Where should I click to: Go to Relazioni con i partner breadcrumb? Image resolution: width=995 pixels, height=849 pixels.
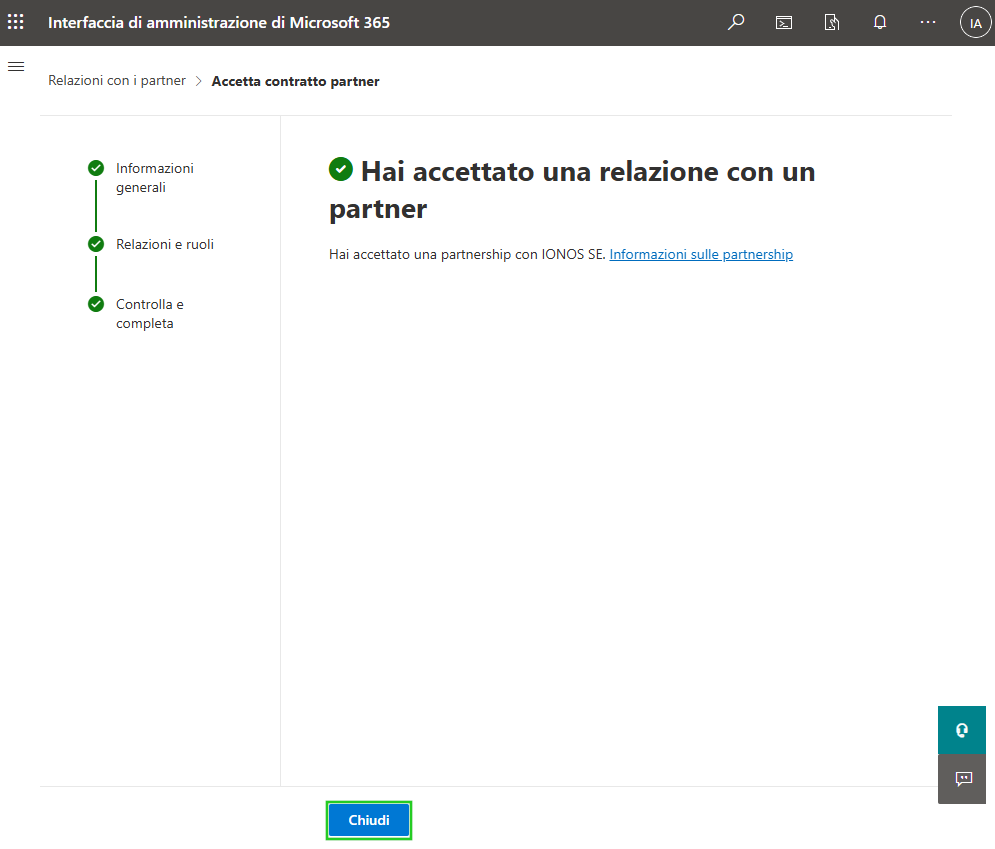pos(117,81)
